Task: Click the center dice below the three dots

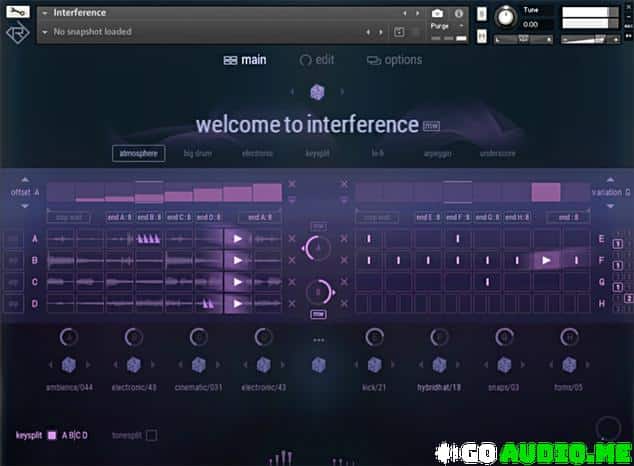Action: (x=319, y=365)
